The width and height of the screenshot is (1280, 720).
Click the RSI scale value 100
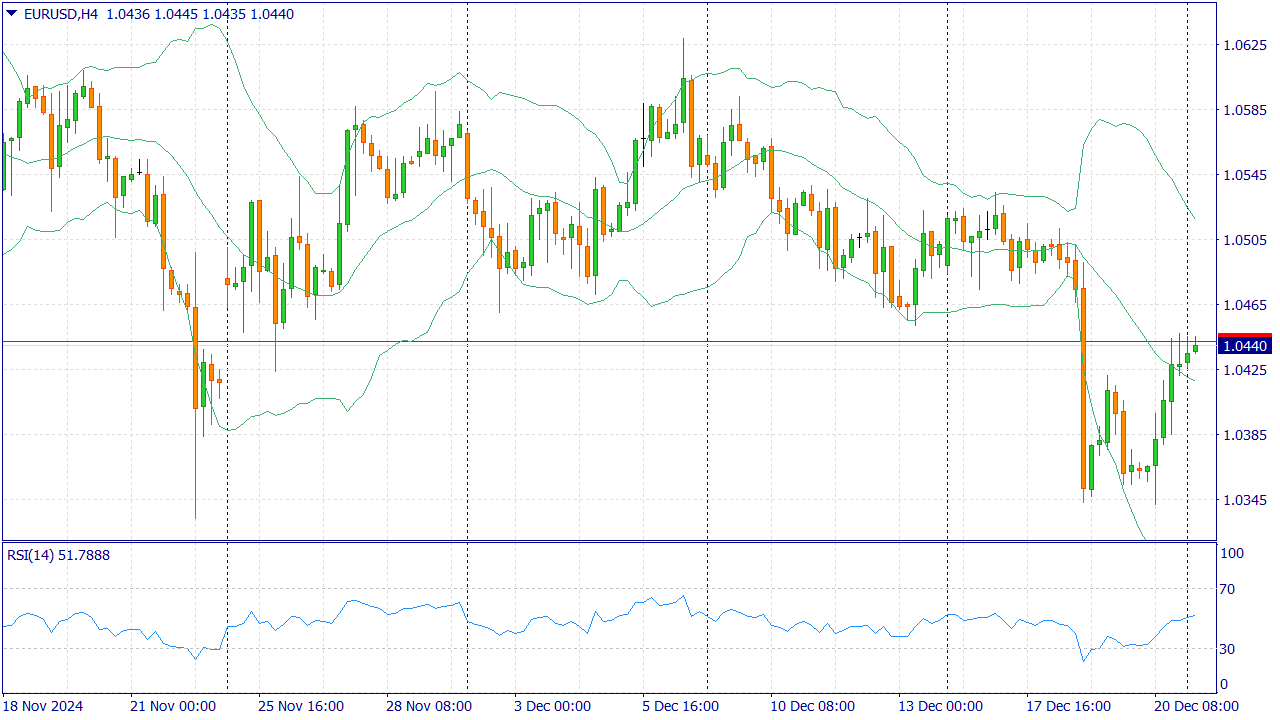pyautogui.click(x=1233, y=553)
